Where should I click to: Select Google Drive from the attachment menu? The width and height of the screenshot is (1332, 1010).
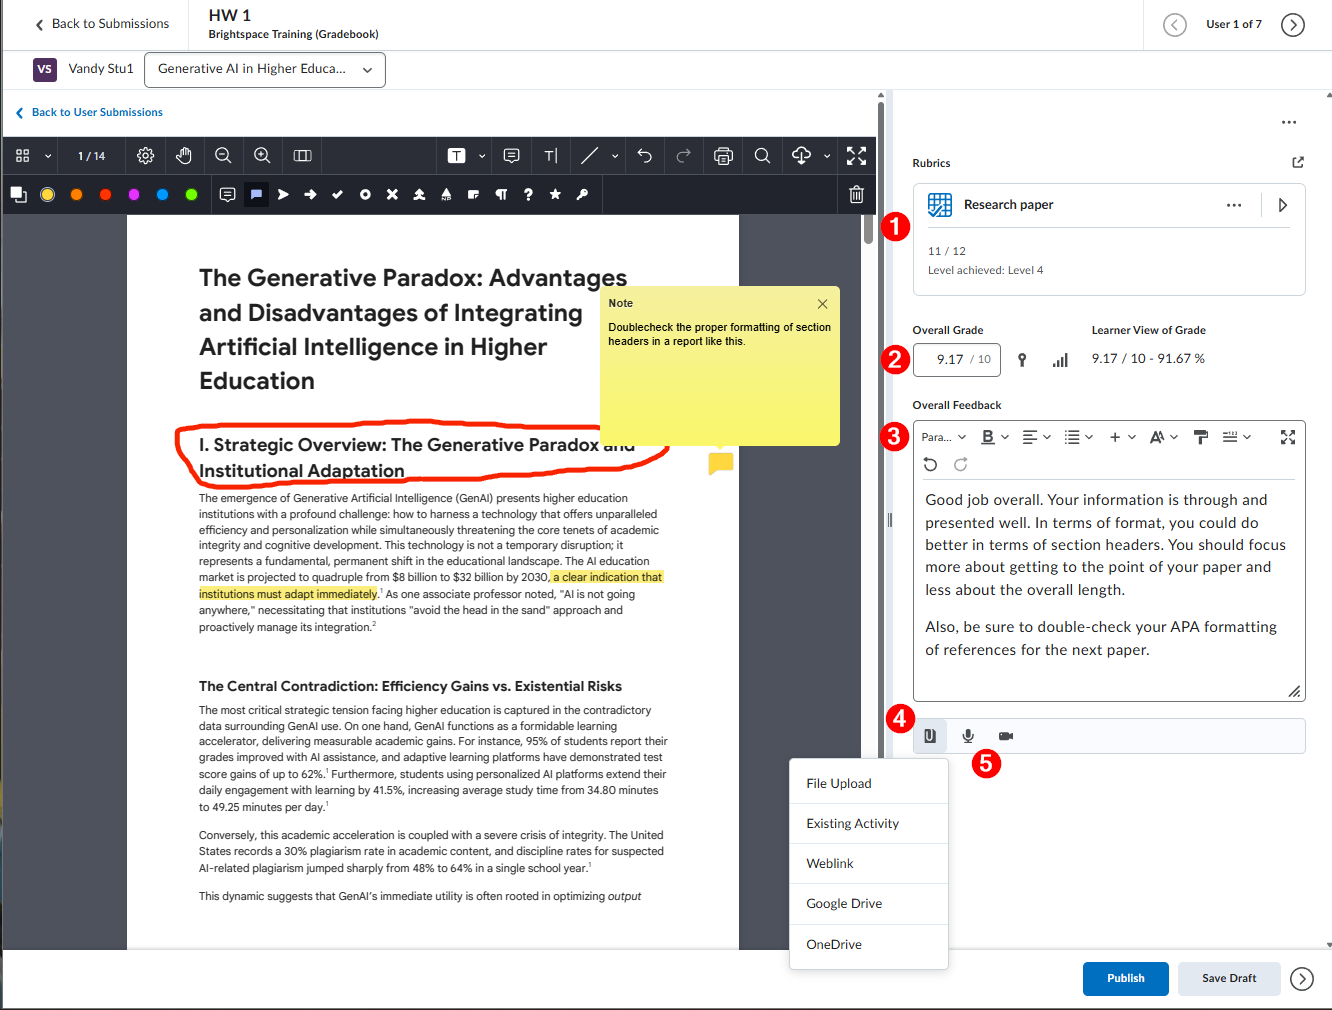tap(844, 904)
